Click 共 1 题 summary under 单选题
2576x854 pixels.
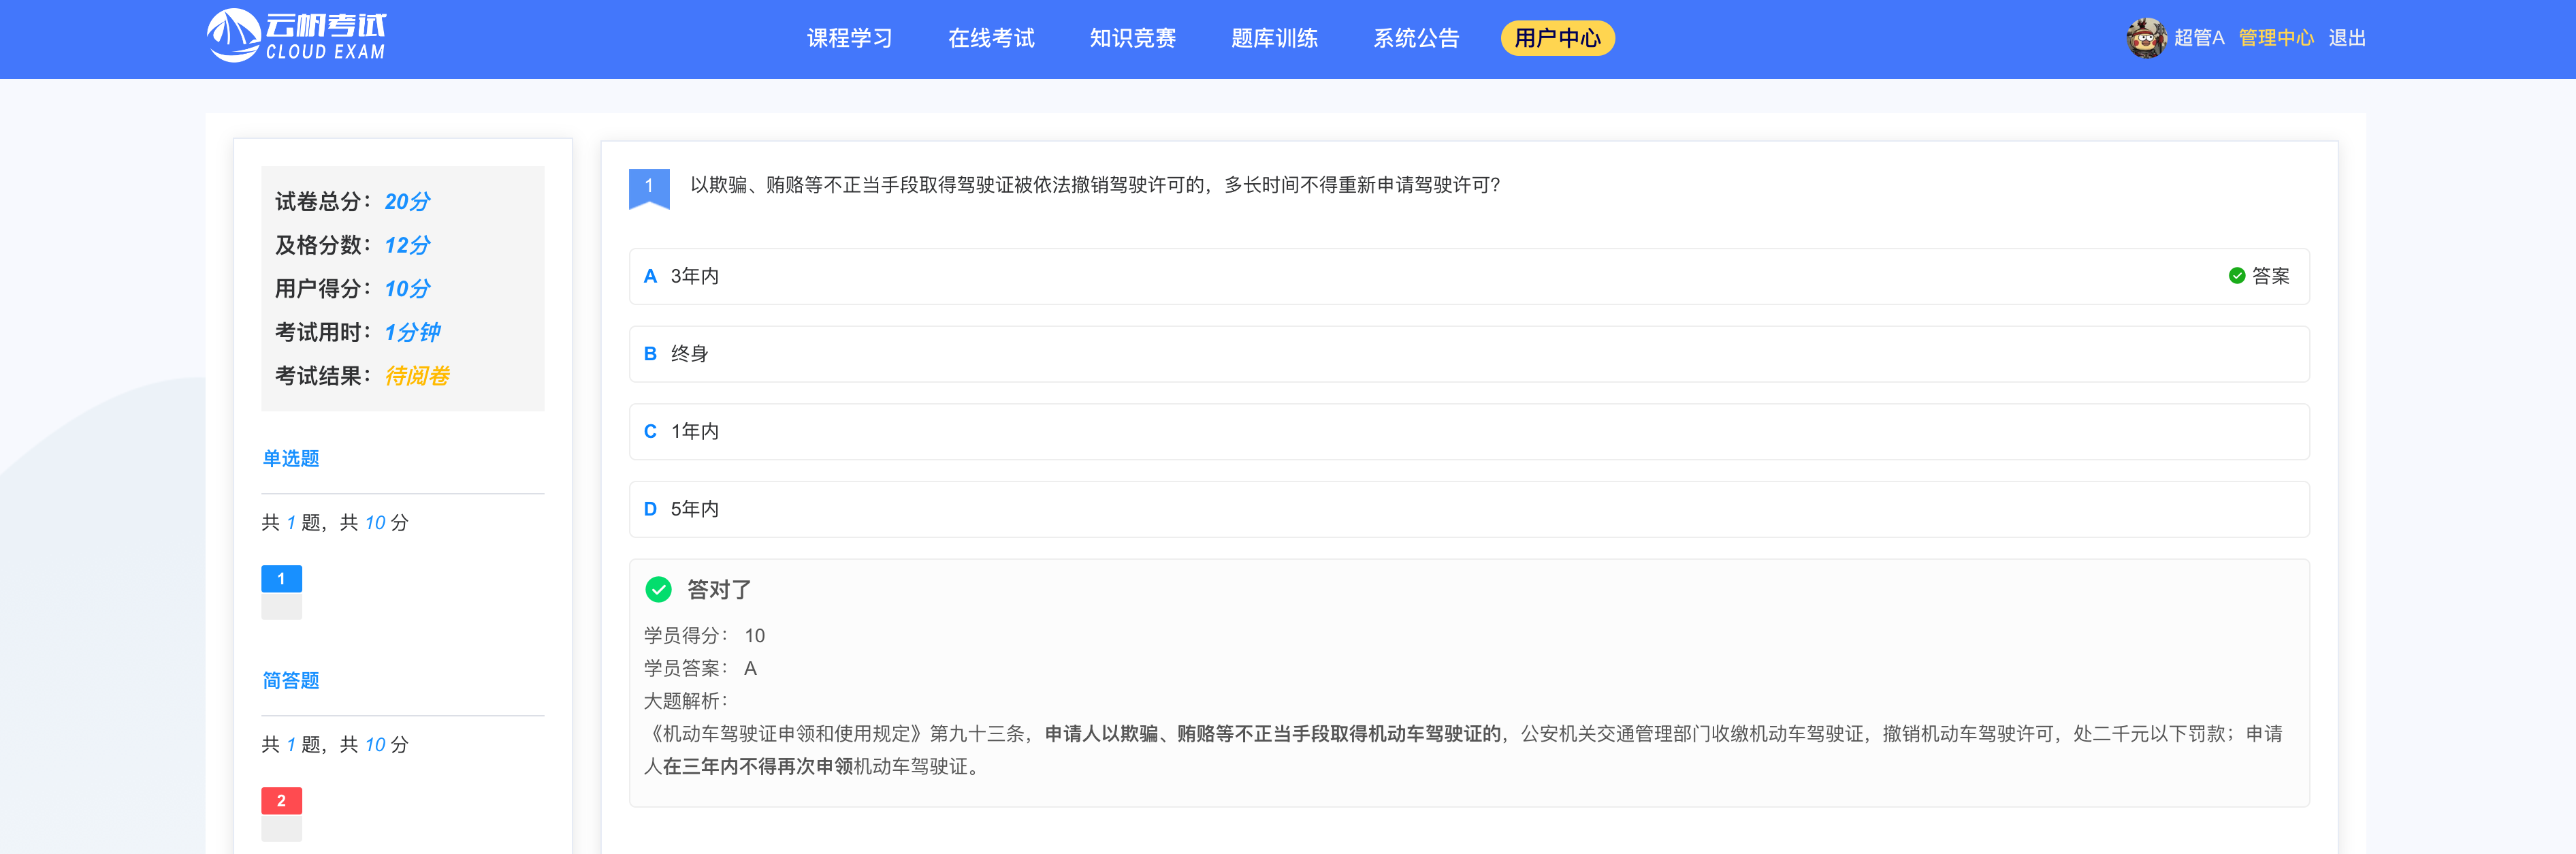coord(335,522)
